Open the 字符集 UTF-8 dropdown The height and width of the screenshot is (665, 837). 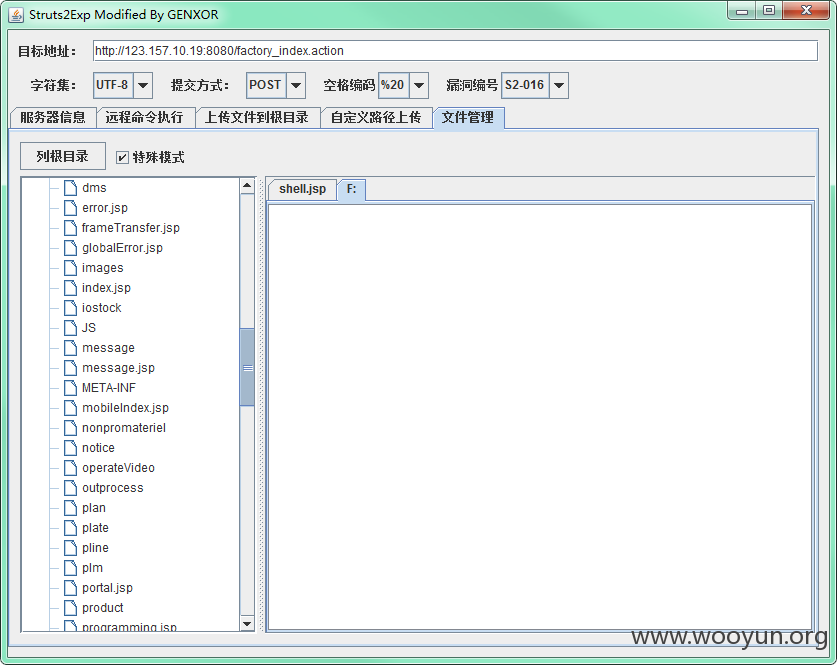[143, 85]
